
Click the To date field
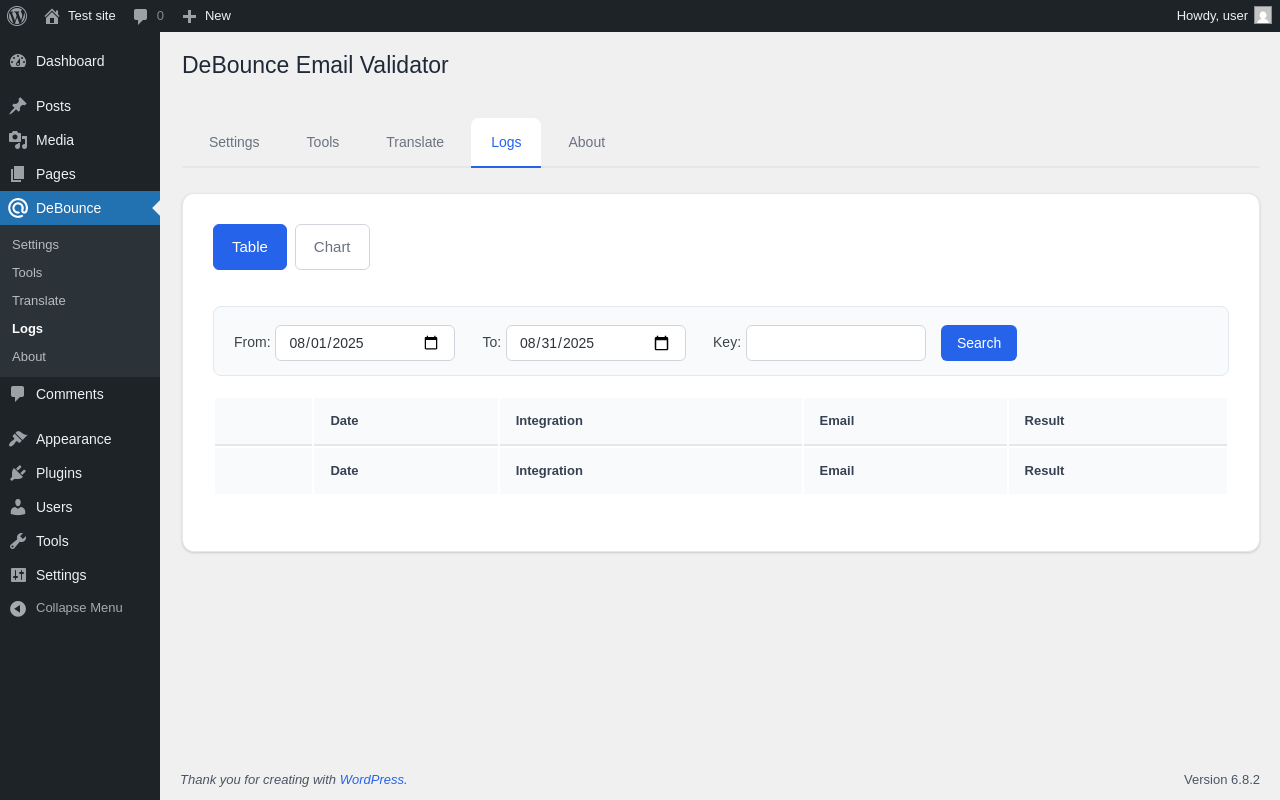[x=596, y=343]
